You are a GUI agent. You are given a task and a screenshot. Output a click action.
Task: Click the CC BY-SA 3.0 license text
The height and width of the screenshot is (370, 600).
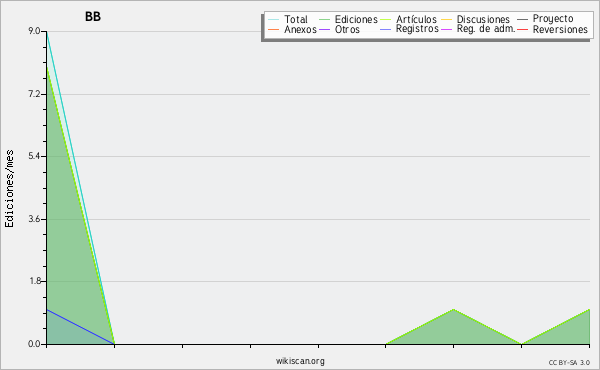click(569, 362)
